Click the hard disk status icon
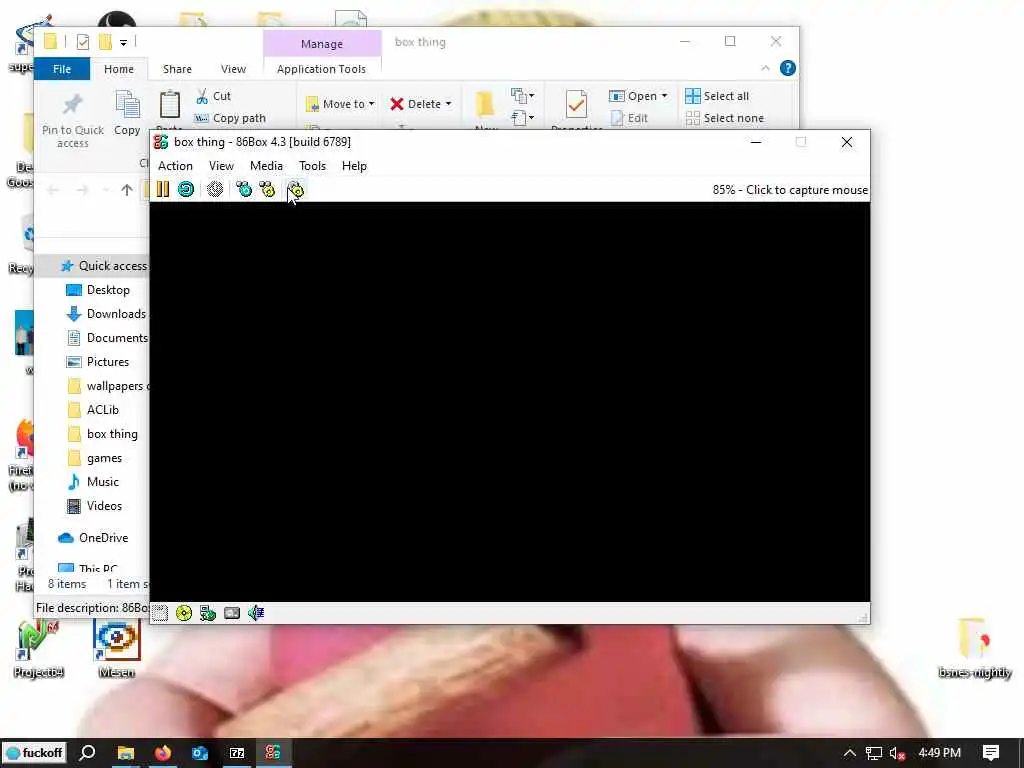1024x768 pixels. [232, 613]
